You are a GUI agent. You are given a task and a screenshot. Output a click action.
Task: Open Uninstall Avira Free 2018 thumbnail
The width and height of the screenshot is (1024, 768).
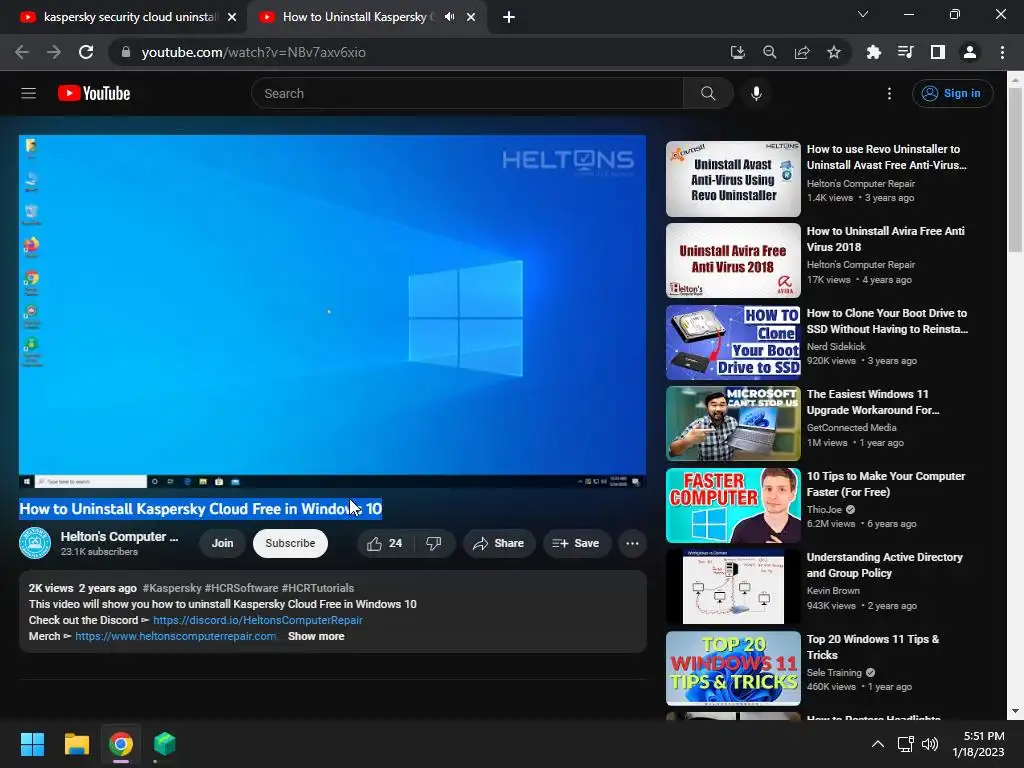[733, 261]
